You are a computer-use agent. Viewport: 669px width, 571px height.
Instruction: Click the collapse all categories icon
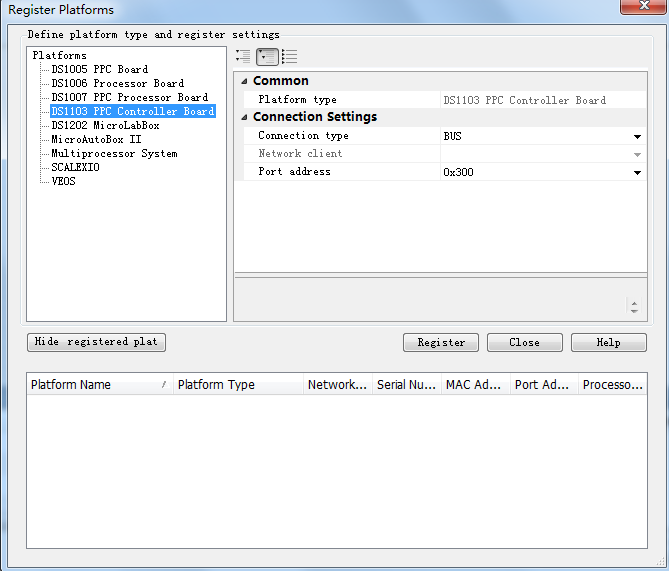(290, 56)
